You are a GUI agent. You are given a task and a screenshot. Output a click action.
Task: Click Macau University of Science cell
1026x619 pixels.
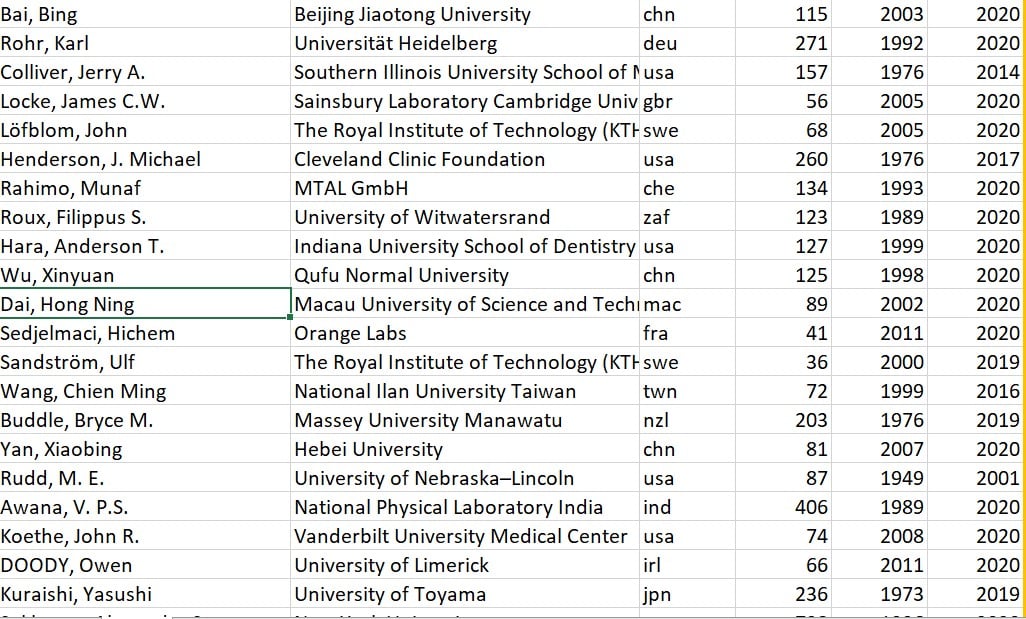click(465, 304)
